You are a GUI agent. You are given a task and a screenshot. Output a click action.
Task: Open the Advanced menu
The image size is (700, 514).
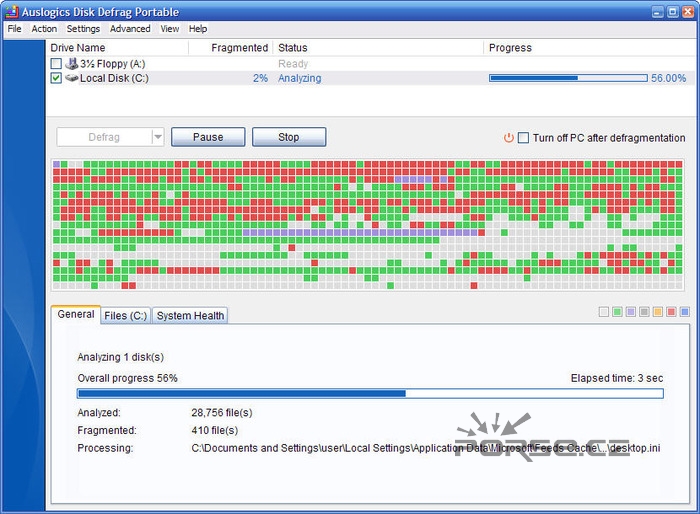130,29
